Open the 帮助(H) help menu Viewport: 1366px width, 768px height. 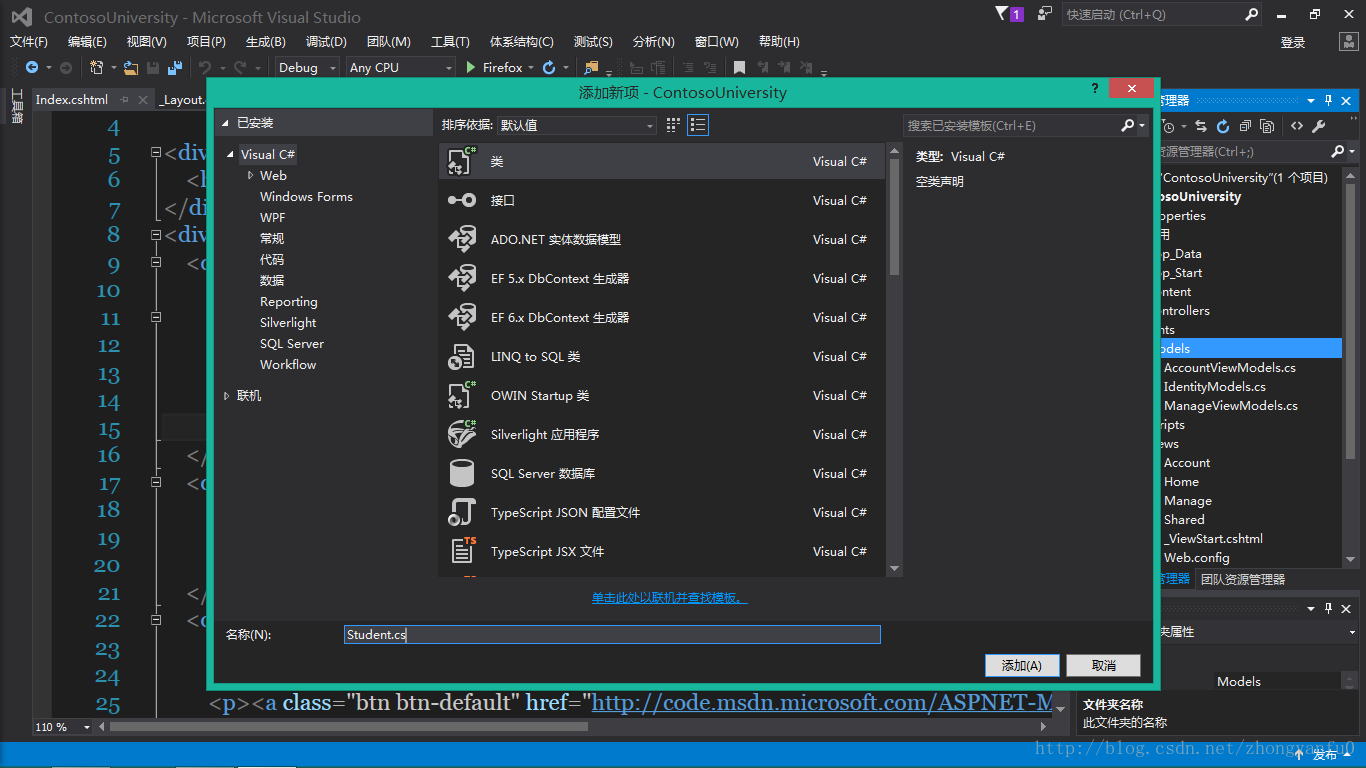pos(779,41)
